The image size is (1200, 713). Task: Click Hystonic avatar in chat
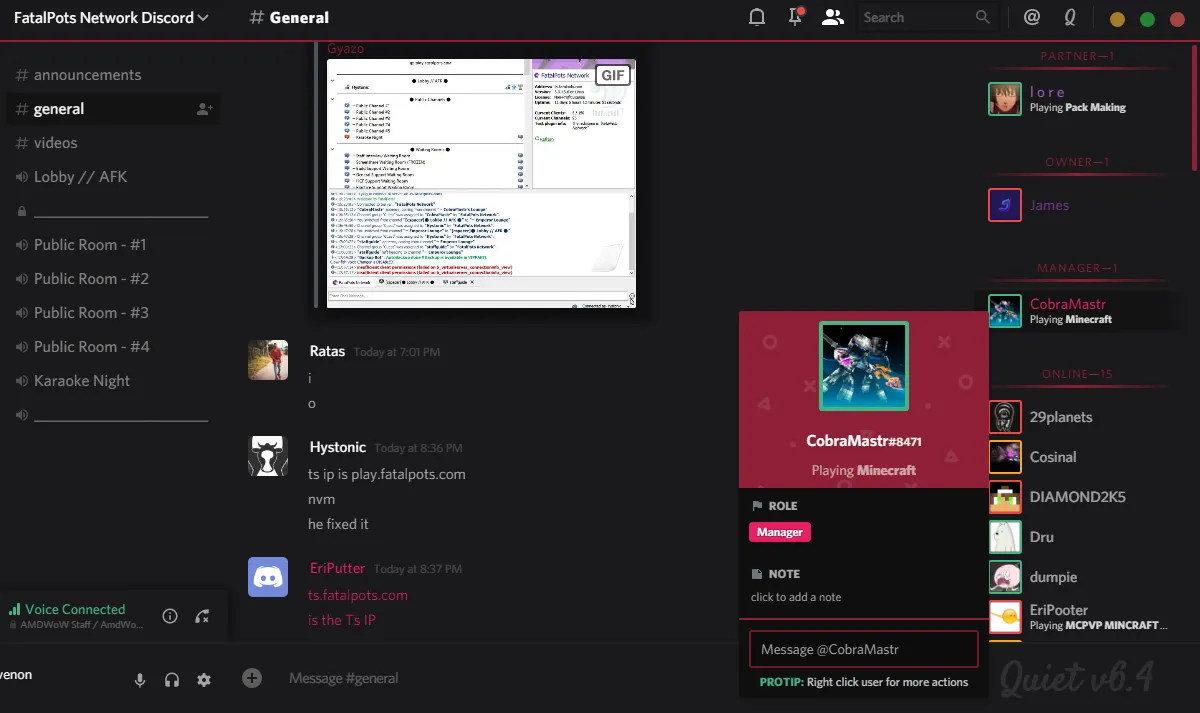(x=268, y=456)
